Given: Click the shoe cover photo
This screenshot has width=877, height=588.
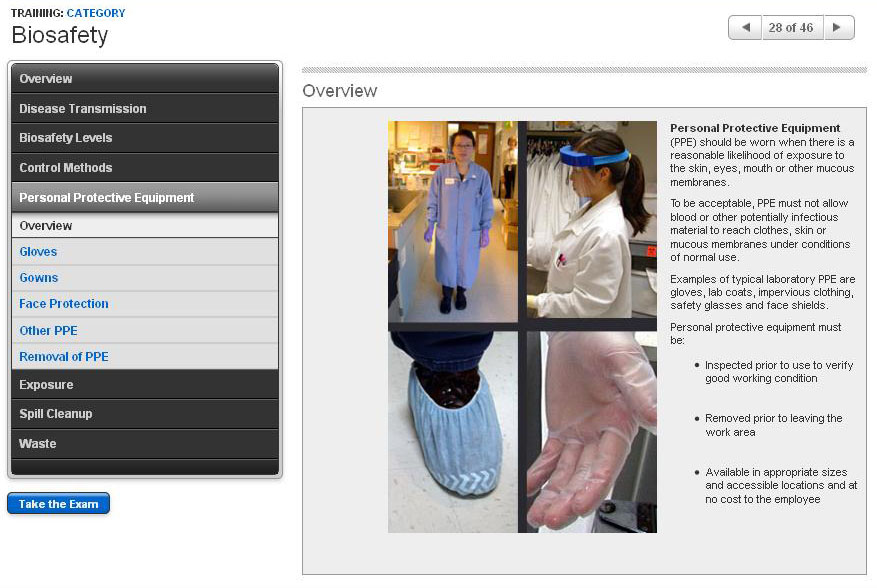Looking at the screenshot, I should pyautogui.click(x=452, y=431).
